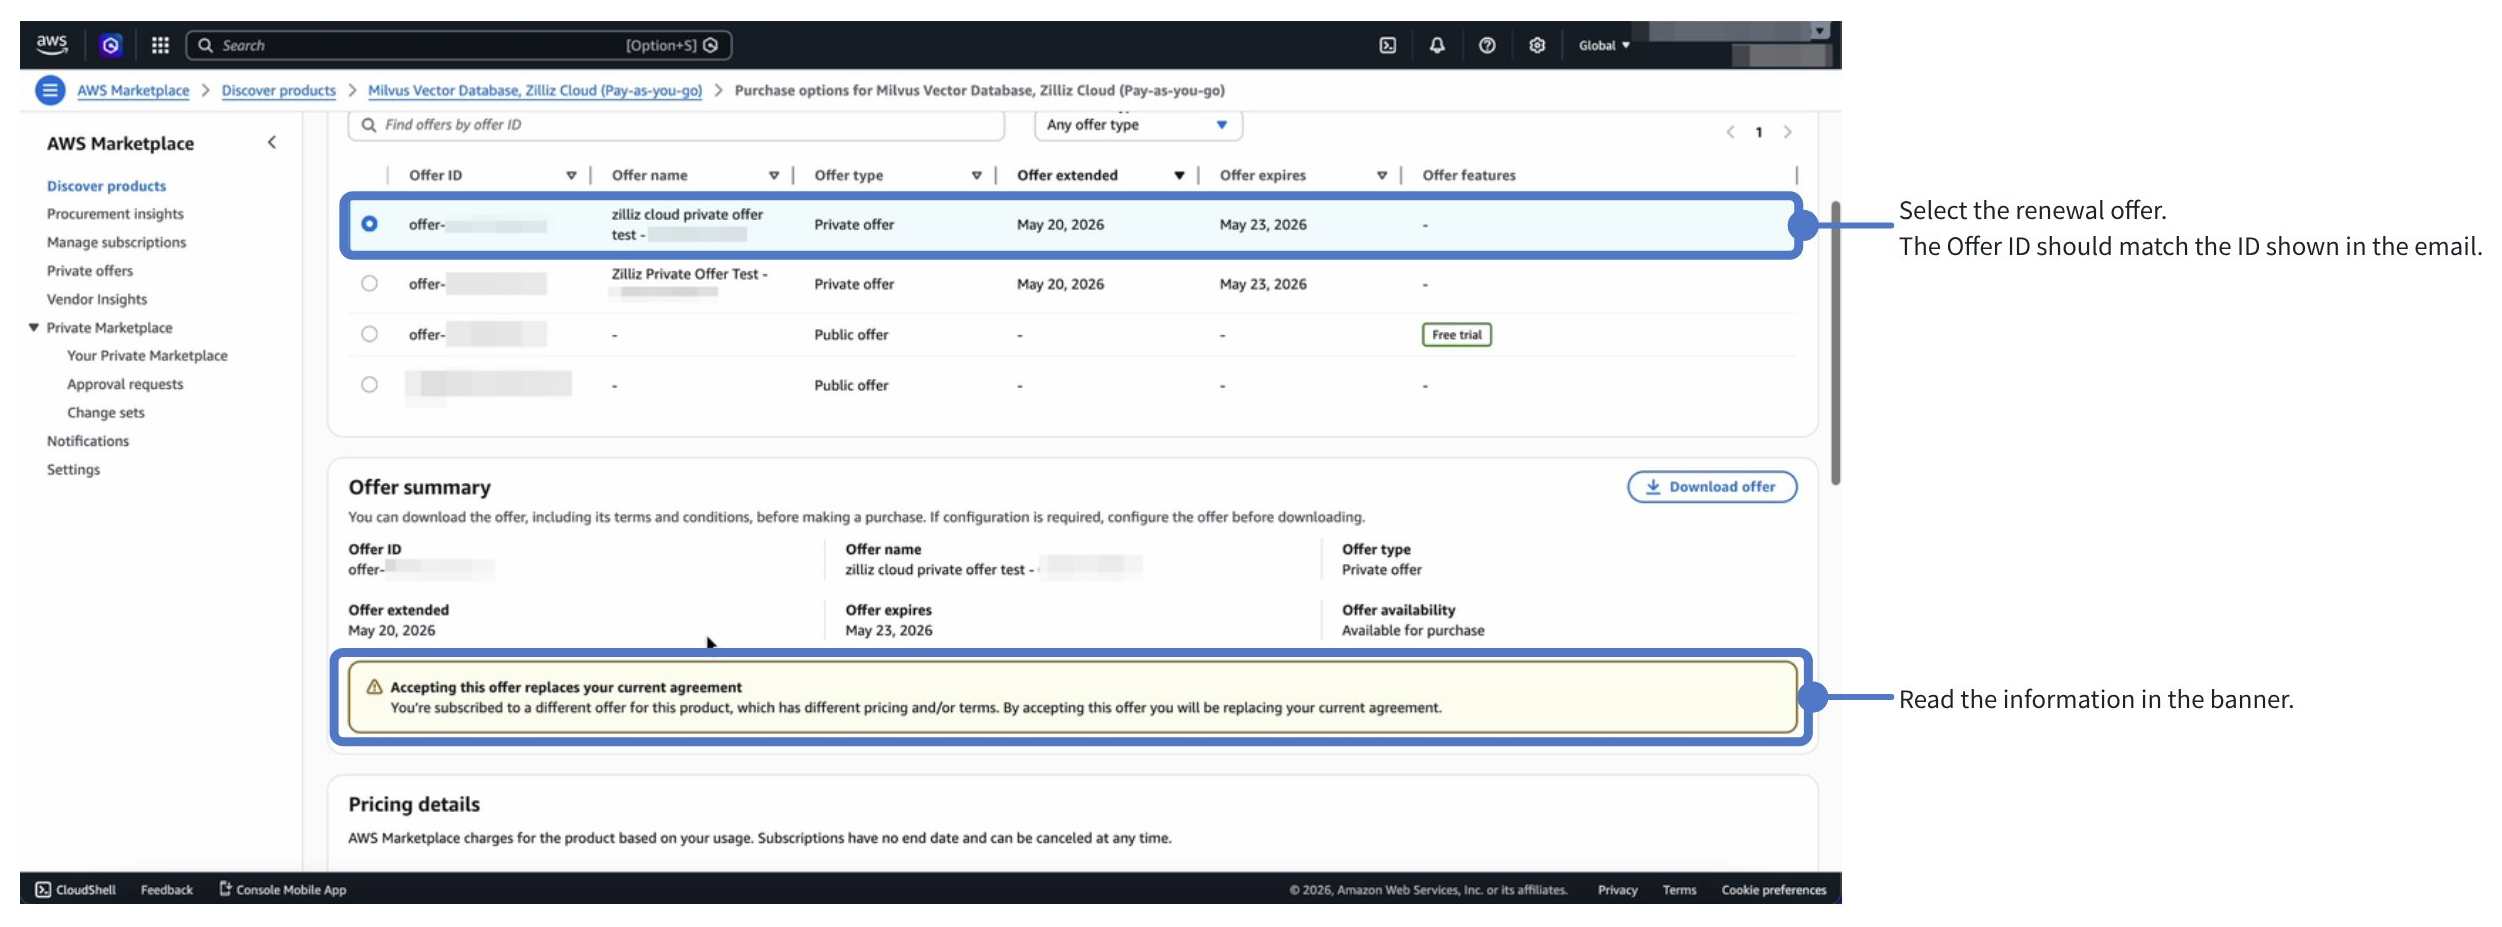Select the last public offer radio button
This screenshot has width=2502, height=927.
(369, 385)
